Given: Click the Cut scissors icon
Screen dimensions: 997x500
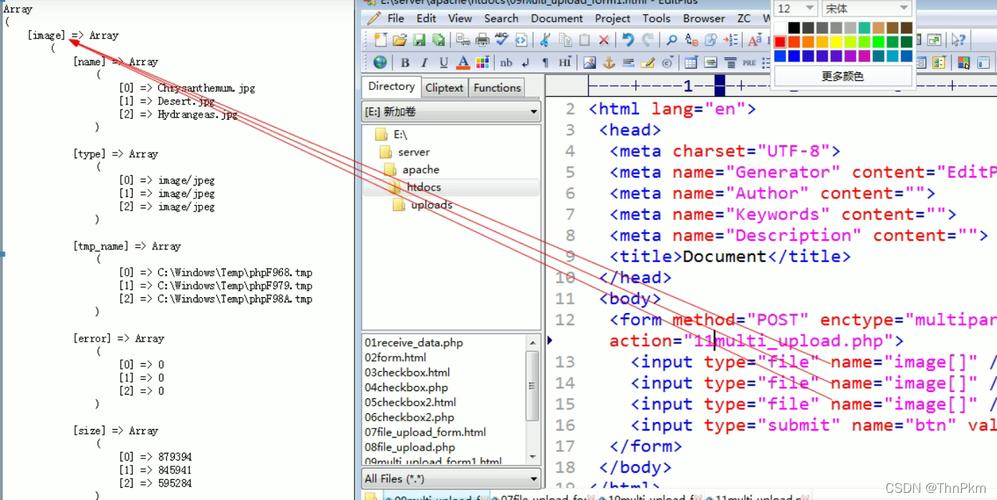Looking at the screenshot, I should (545, 40).
